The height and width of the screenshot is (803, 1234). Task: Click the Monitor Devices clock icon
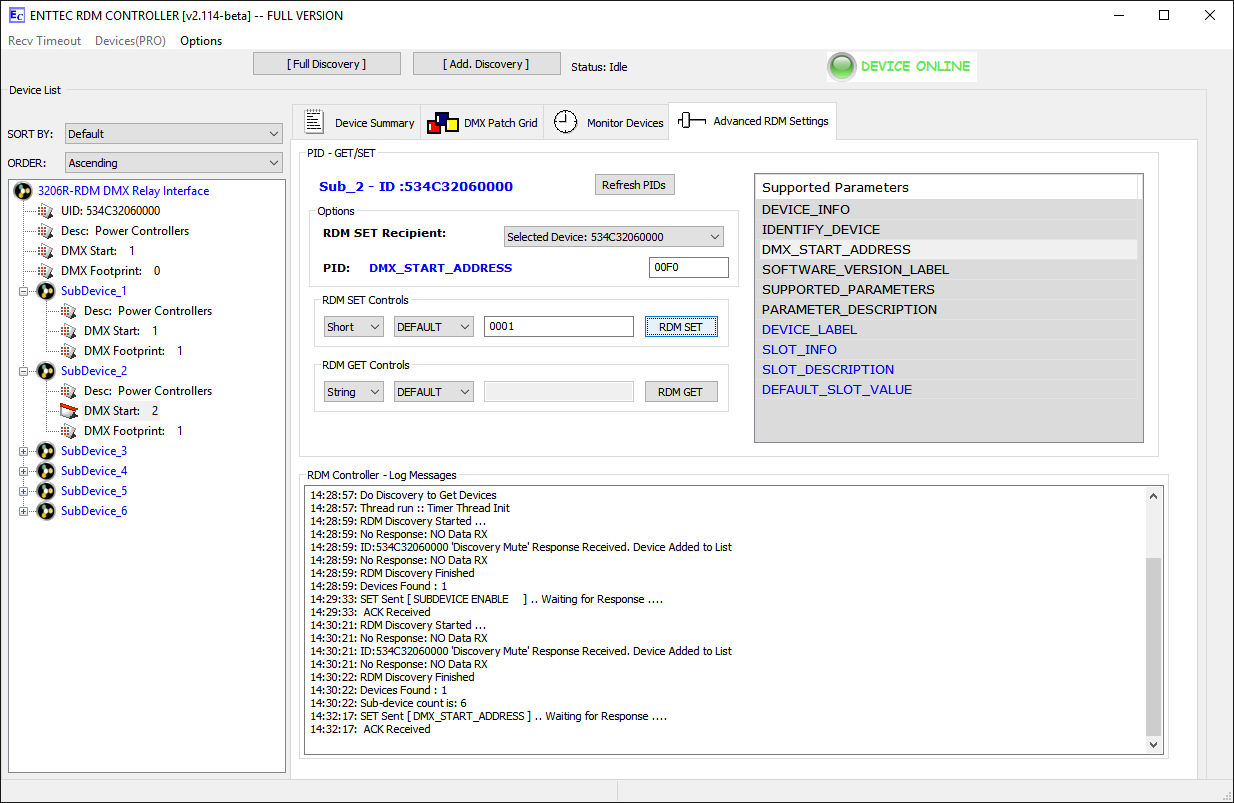(x=566, y=122)
